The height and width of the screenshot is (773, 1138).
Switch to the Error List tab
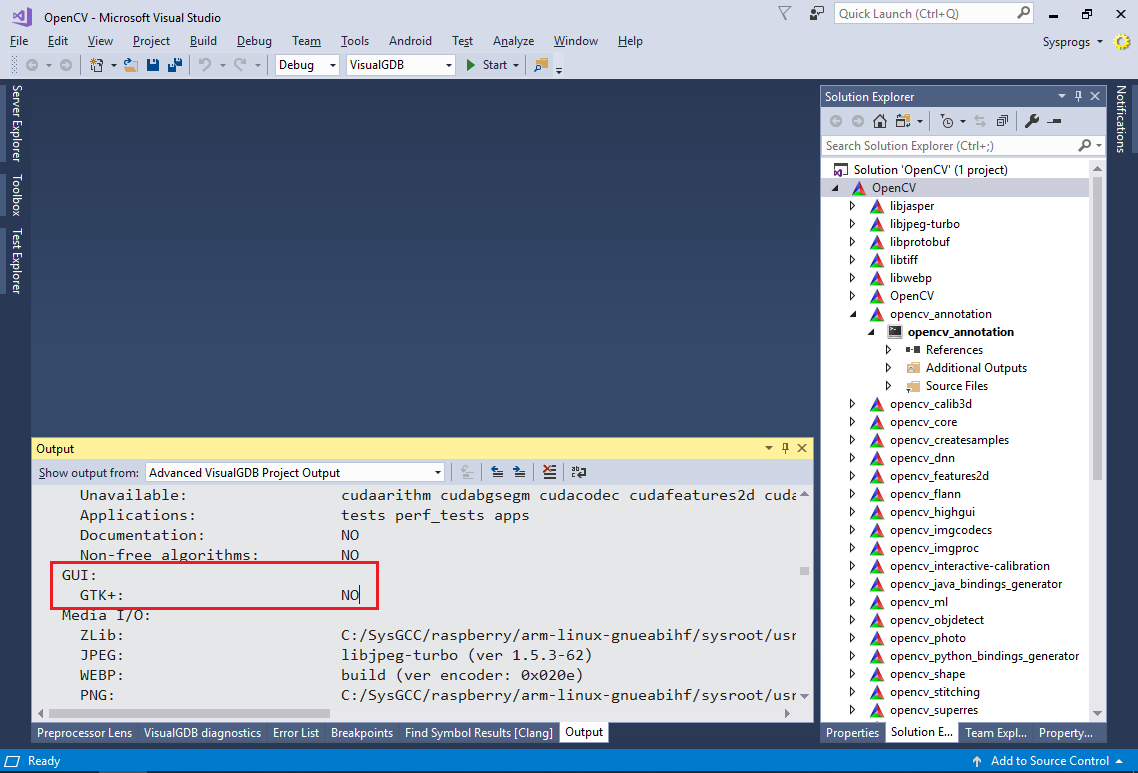click(296, 733)
